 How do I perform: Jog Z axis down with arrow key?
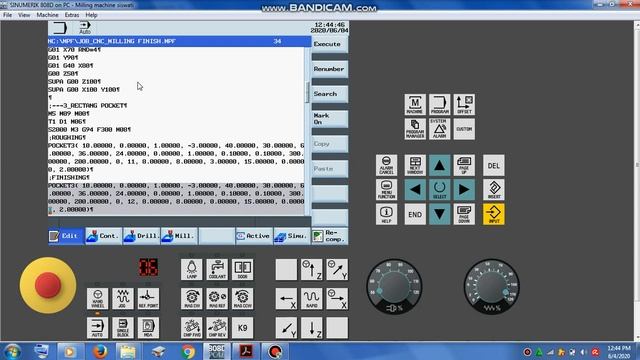tap(311, 328)
